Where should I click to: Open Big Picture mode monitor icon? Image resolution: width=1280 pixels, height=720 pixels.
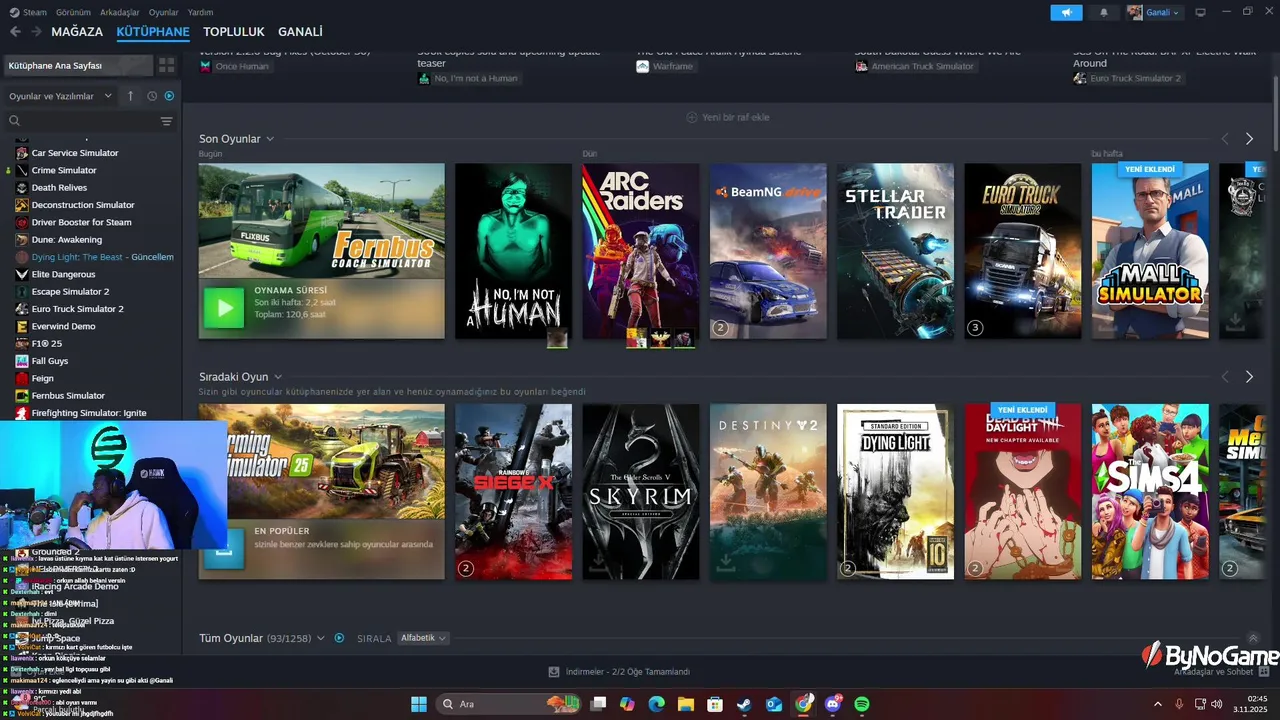[1200, 12]
